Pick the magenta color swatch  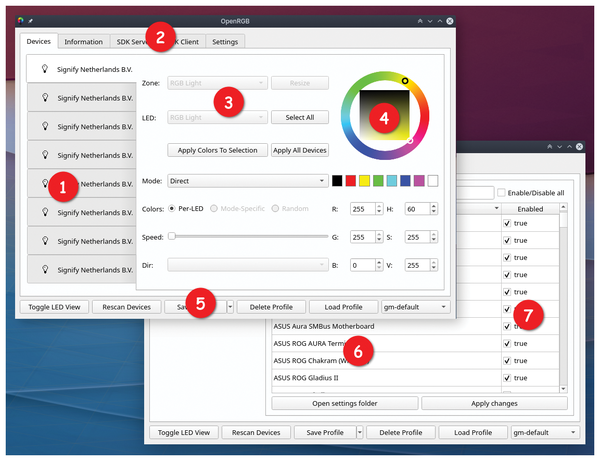pyautogui.click(x=419, y=181)
